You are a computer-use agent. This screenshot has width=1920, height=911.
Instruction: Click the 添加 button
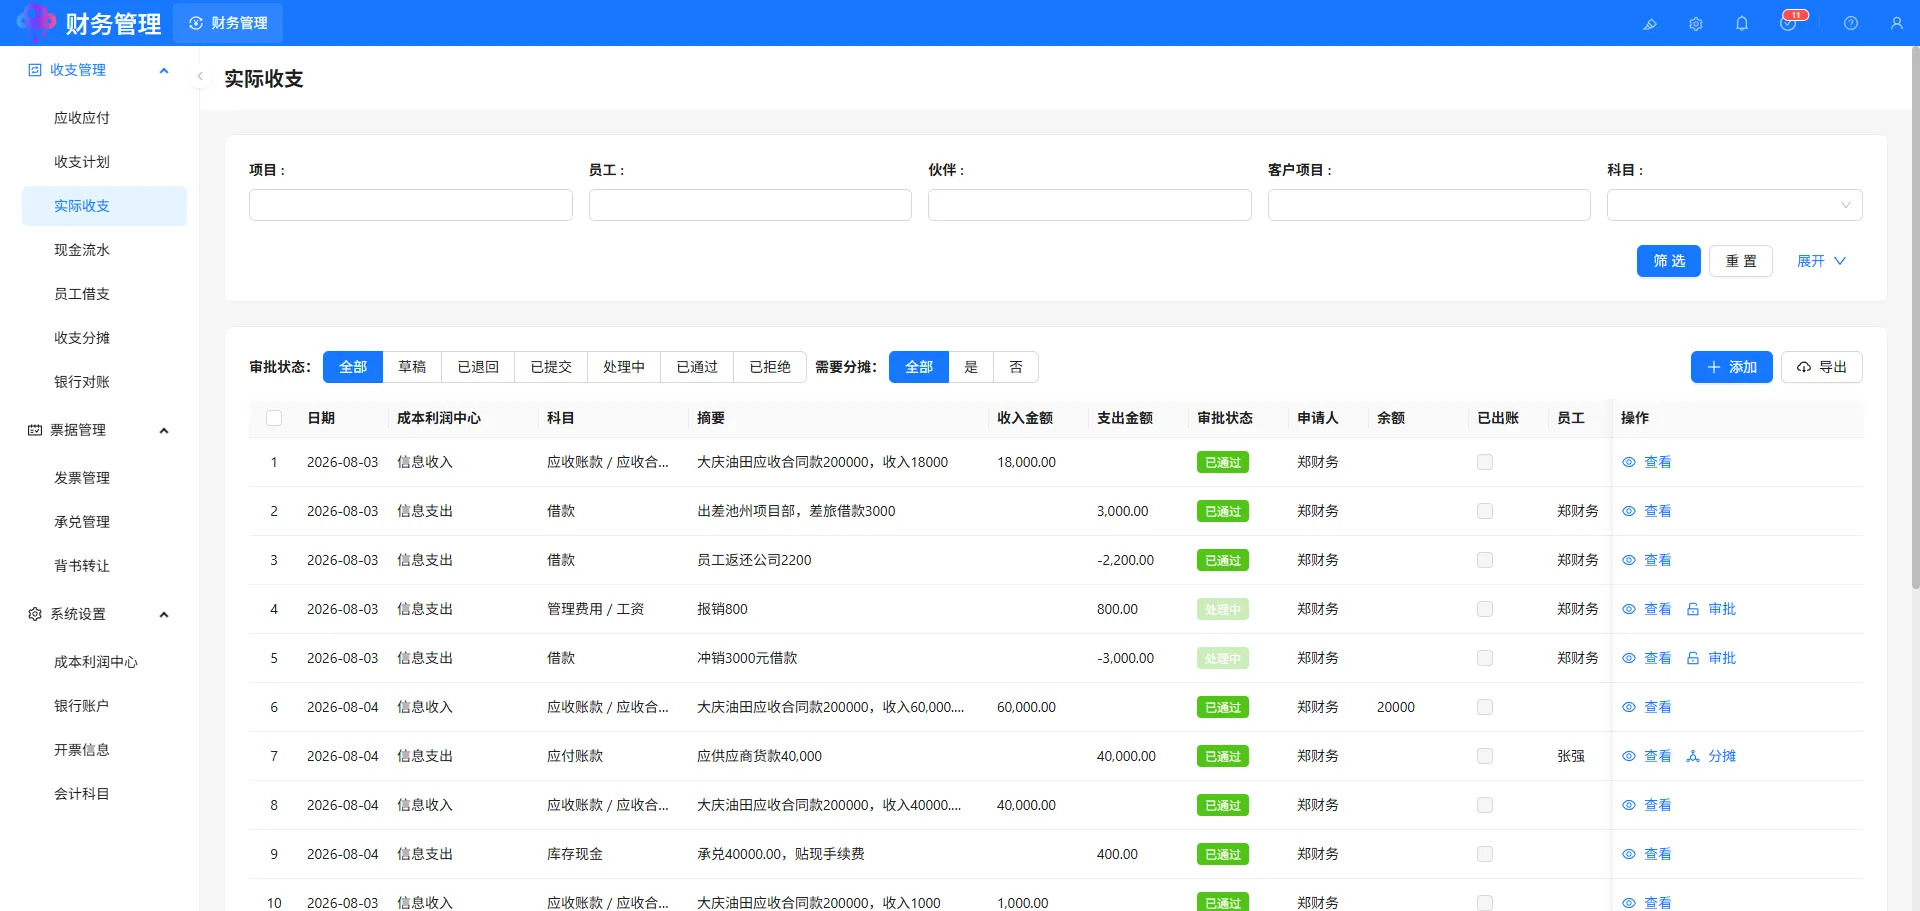(1732, 367)
